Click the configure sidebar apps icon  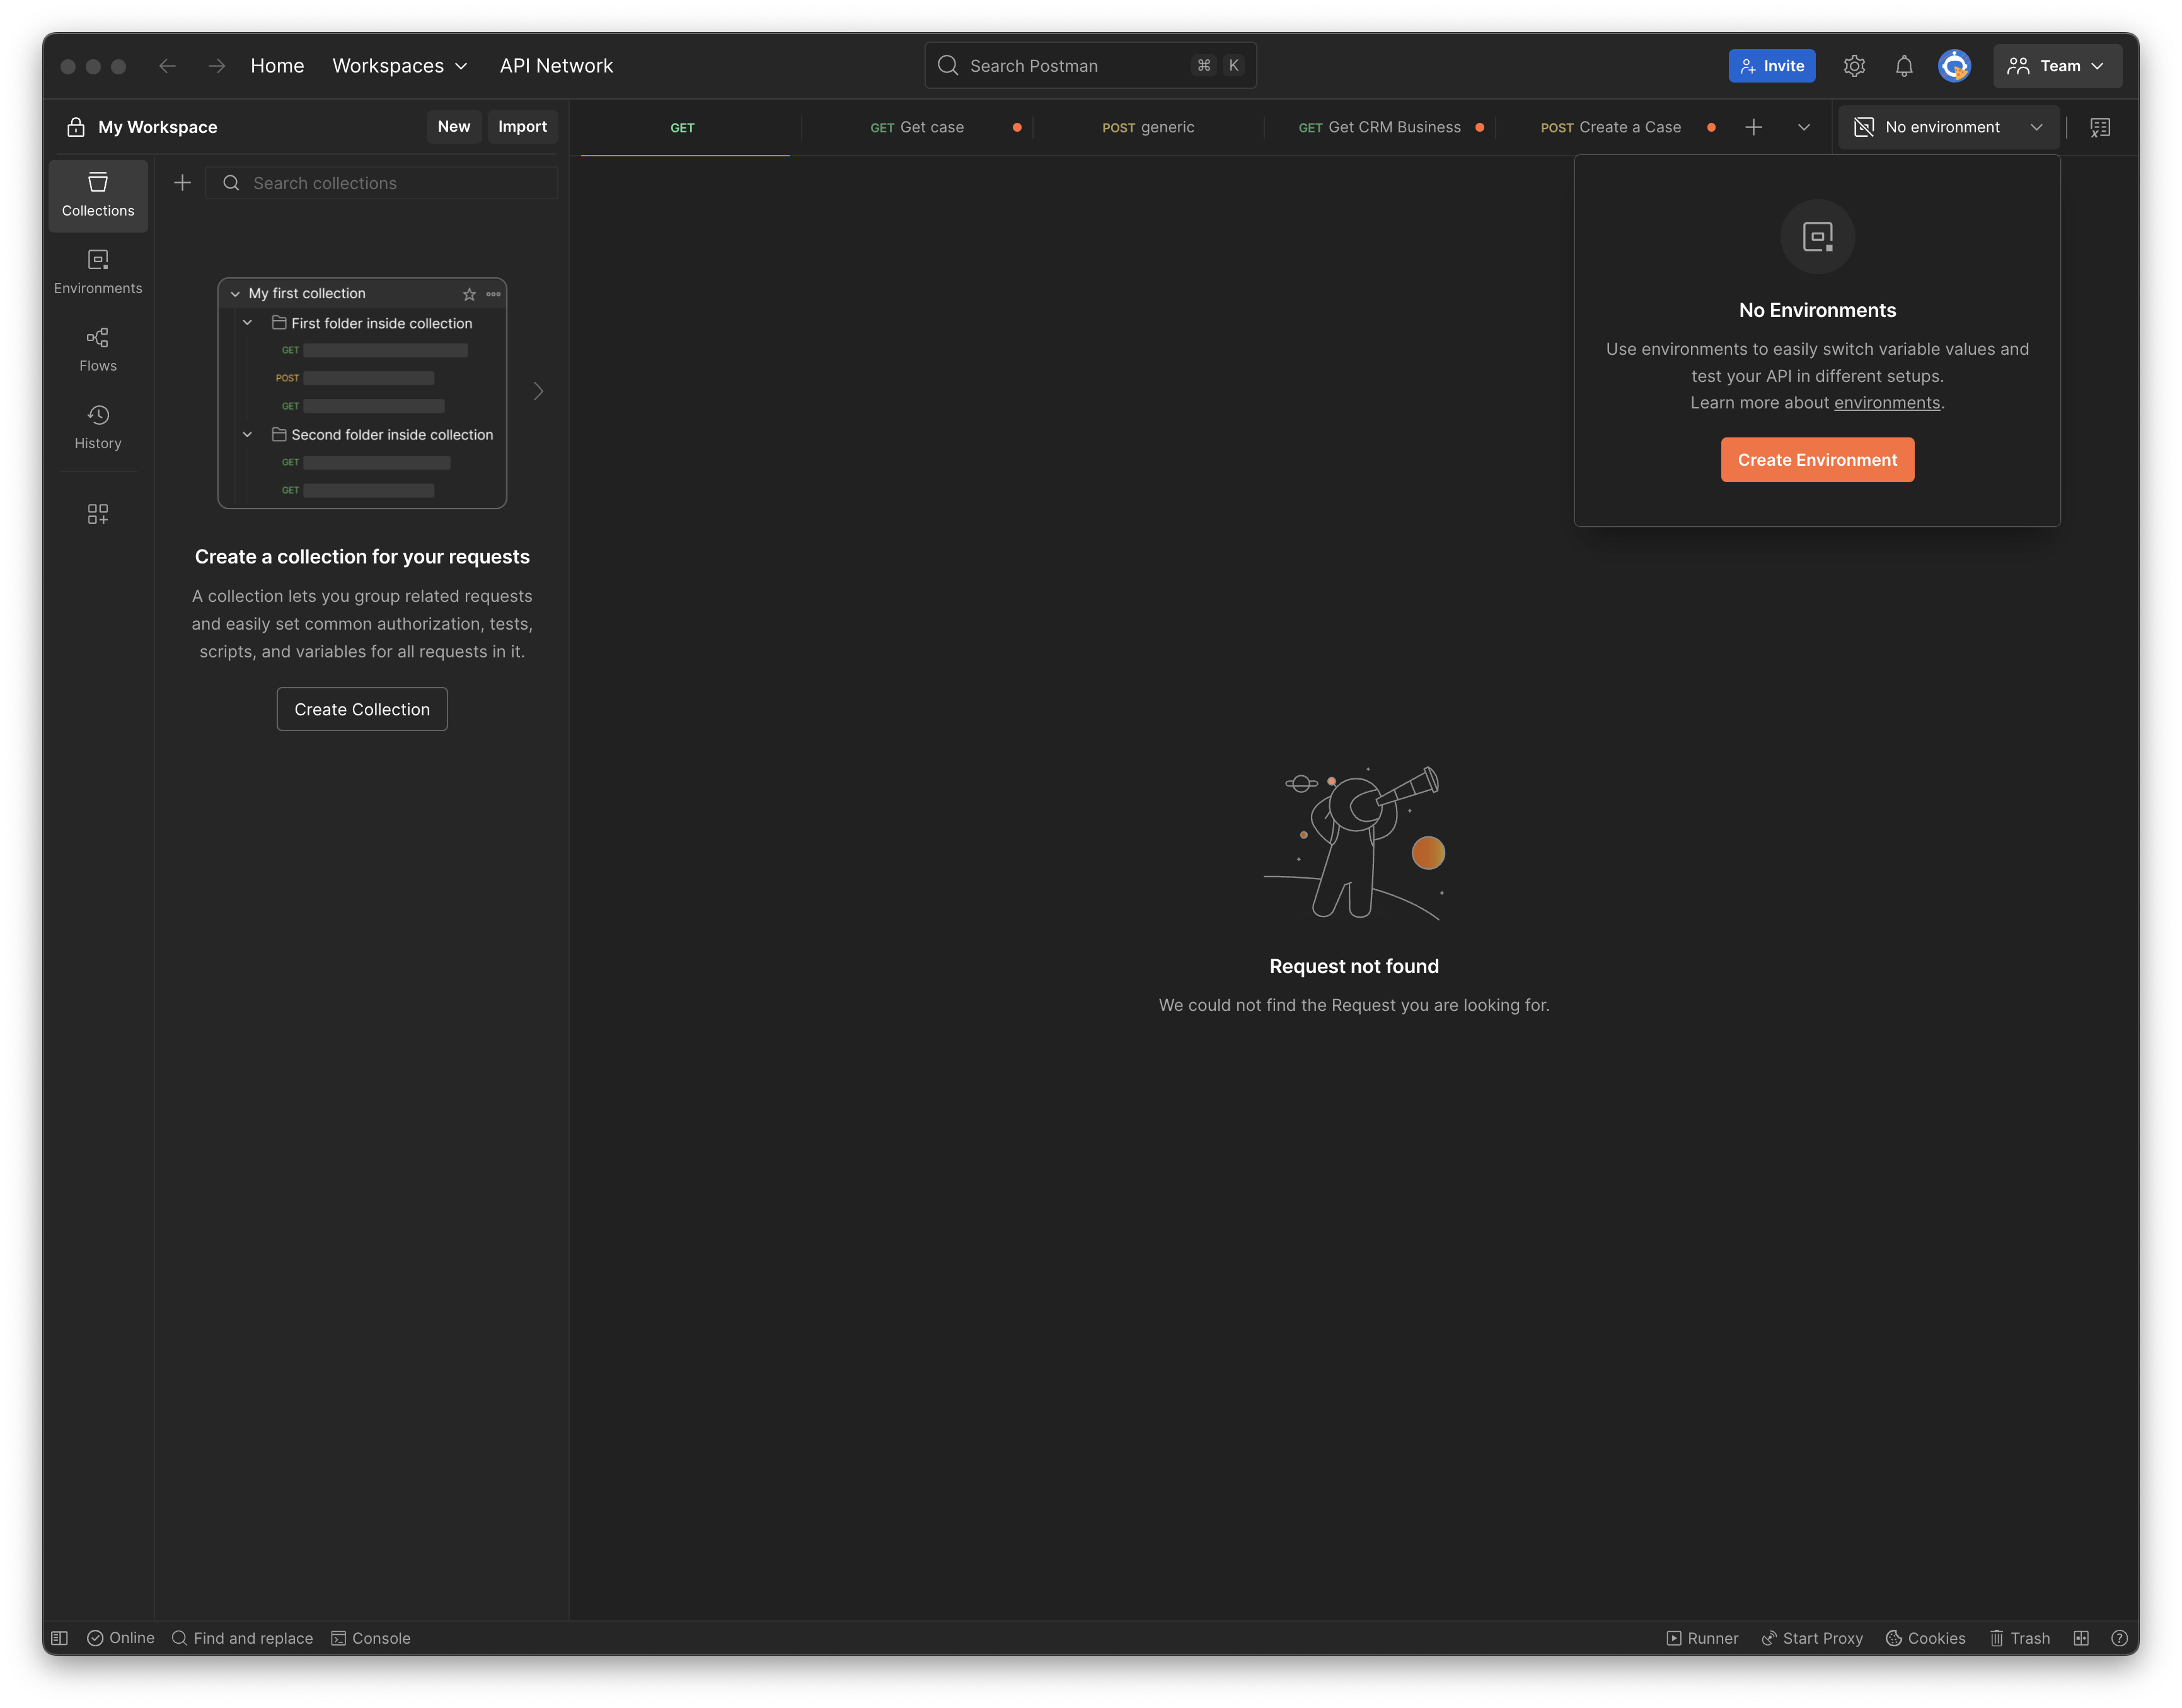(x=98, y=514)
